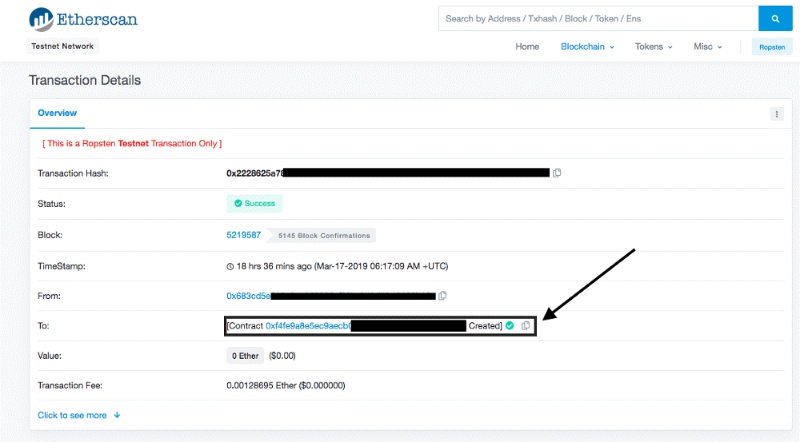Click the green verified checkmark beside Created

510,326
